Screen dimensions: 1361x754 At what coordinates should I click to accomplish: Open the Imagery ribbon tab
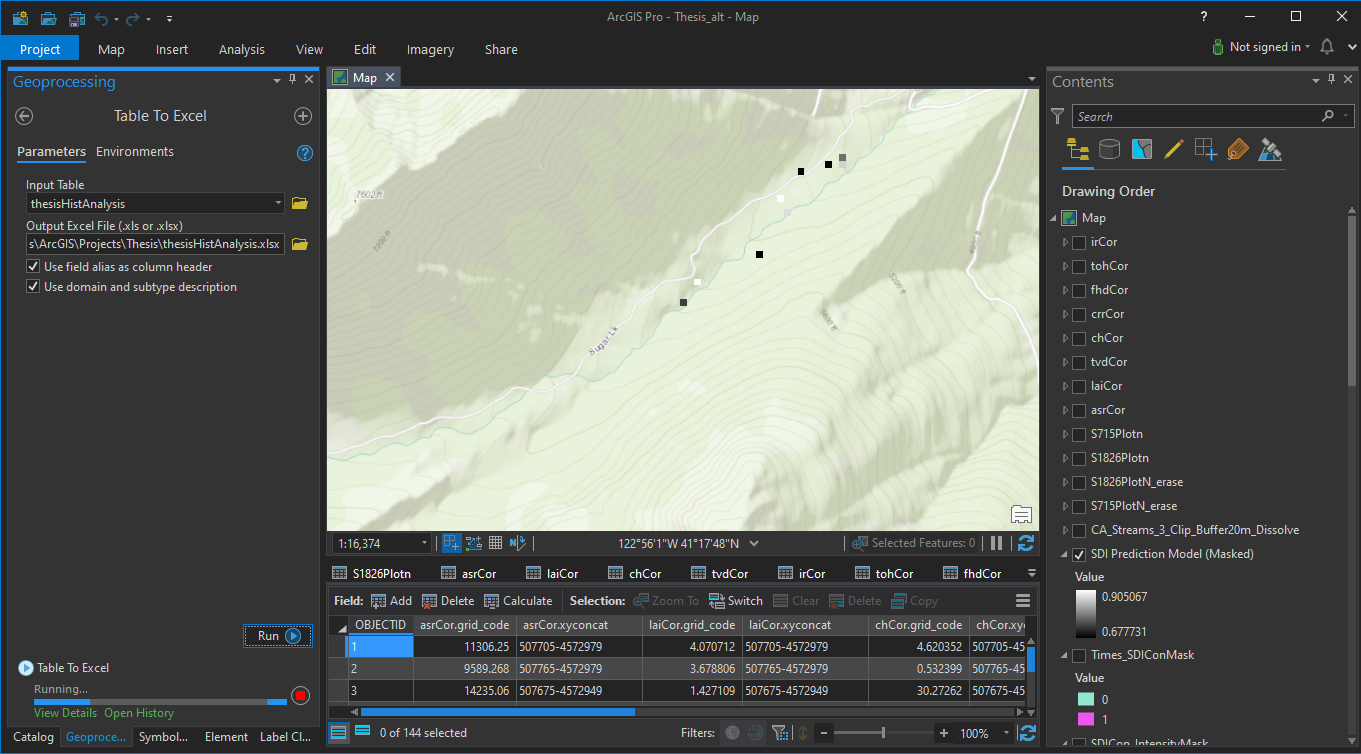[x=430, y=49]
